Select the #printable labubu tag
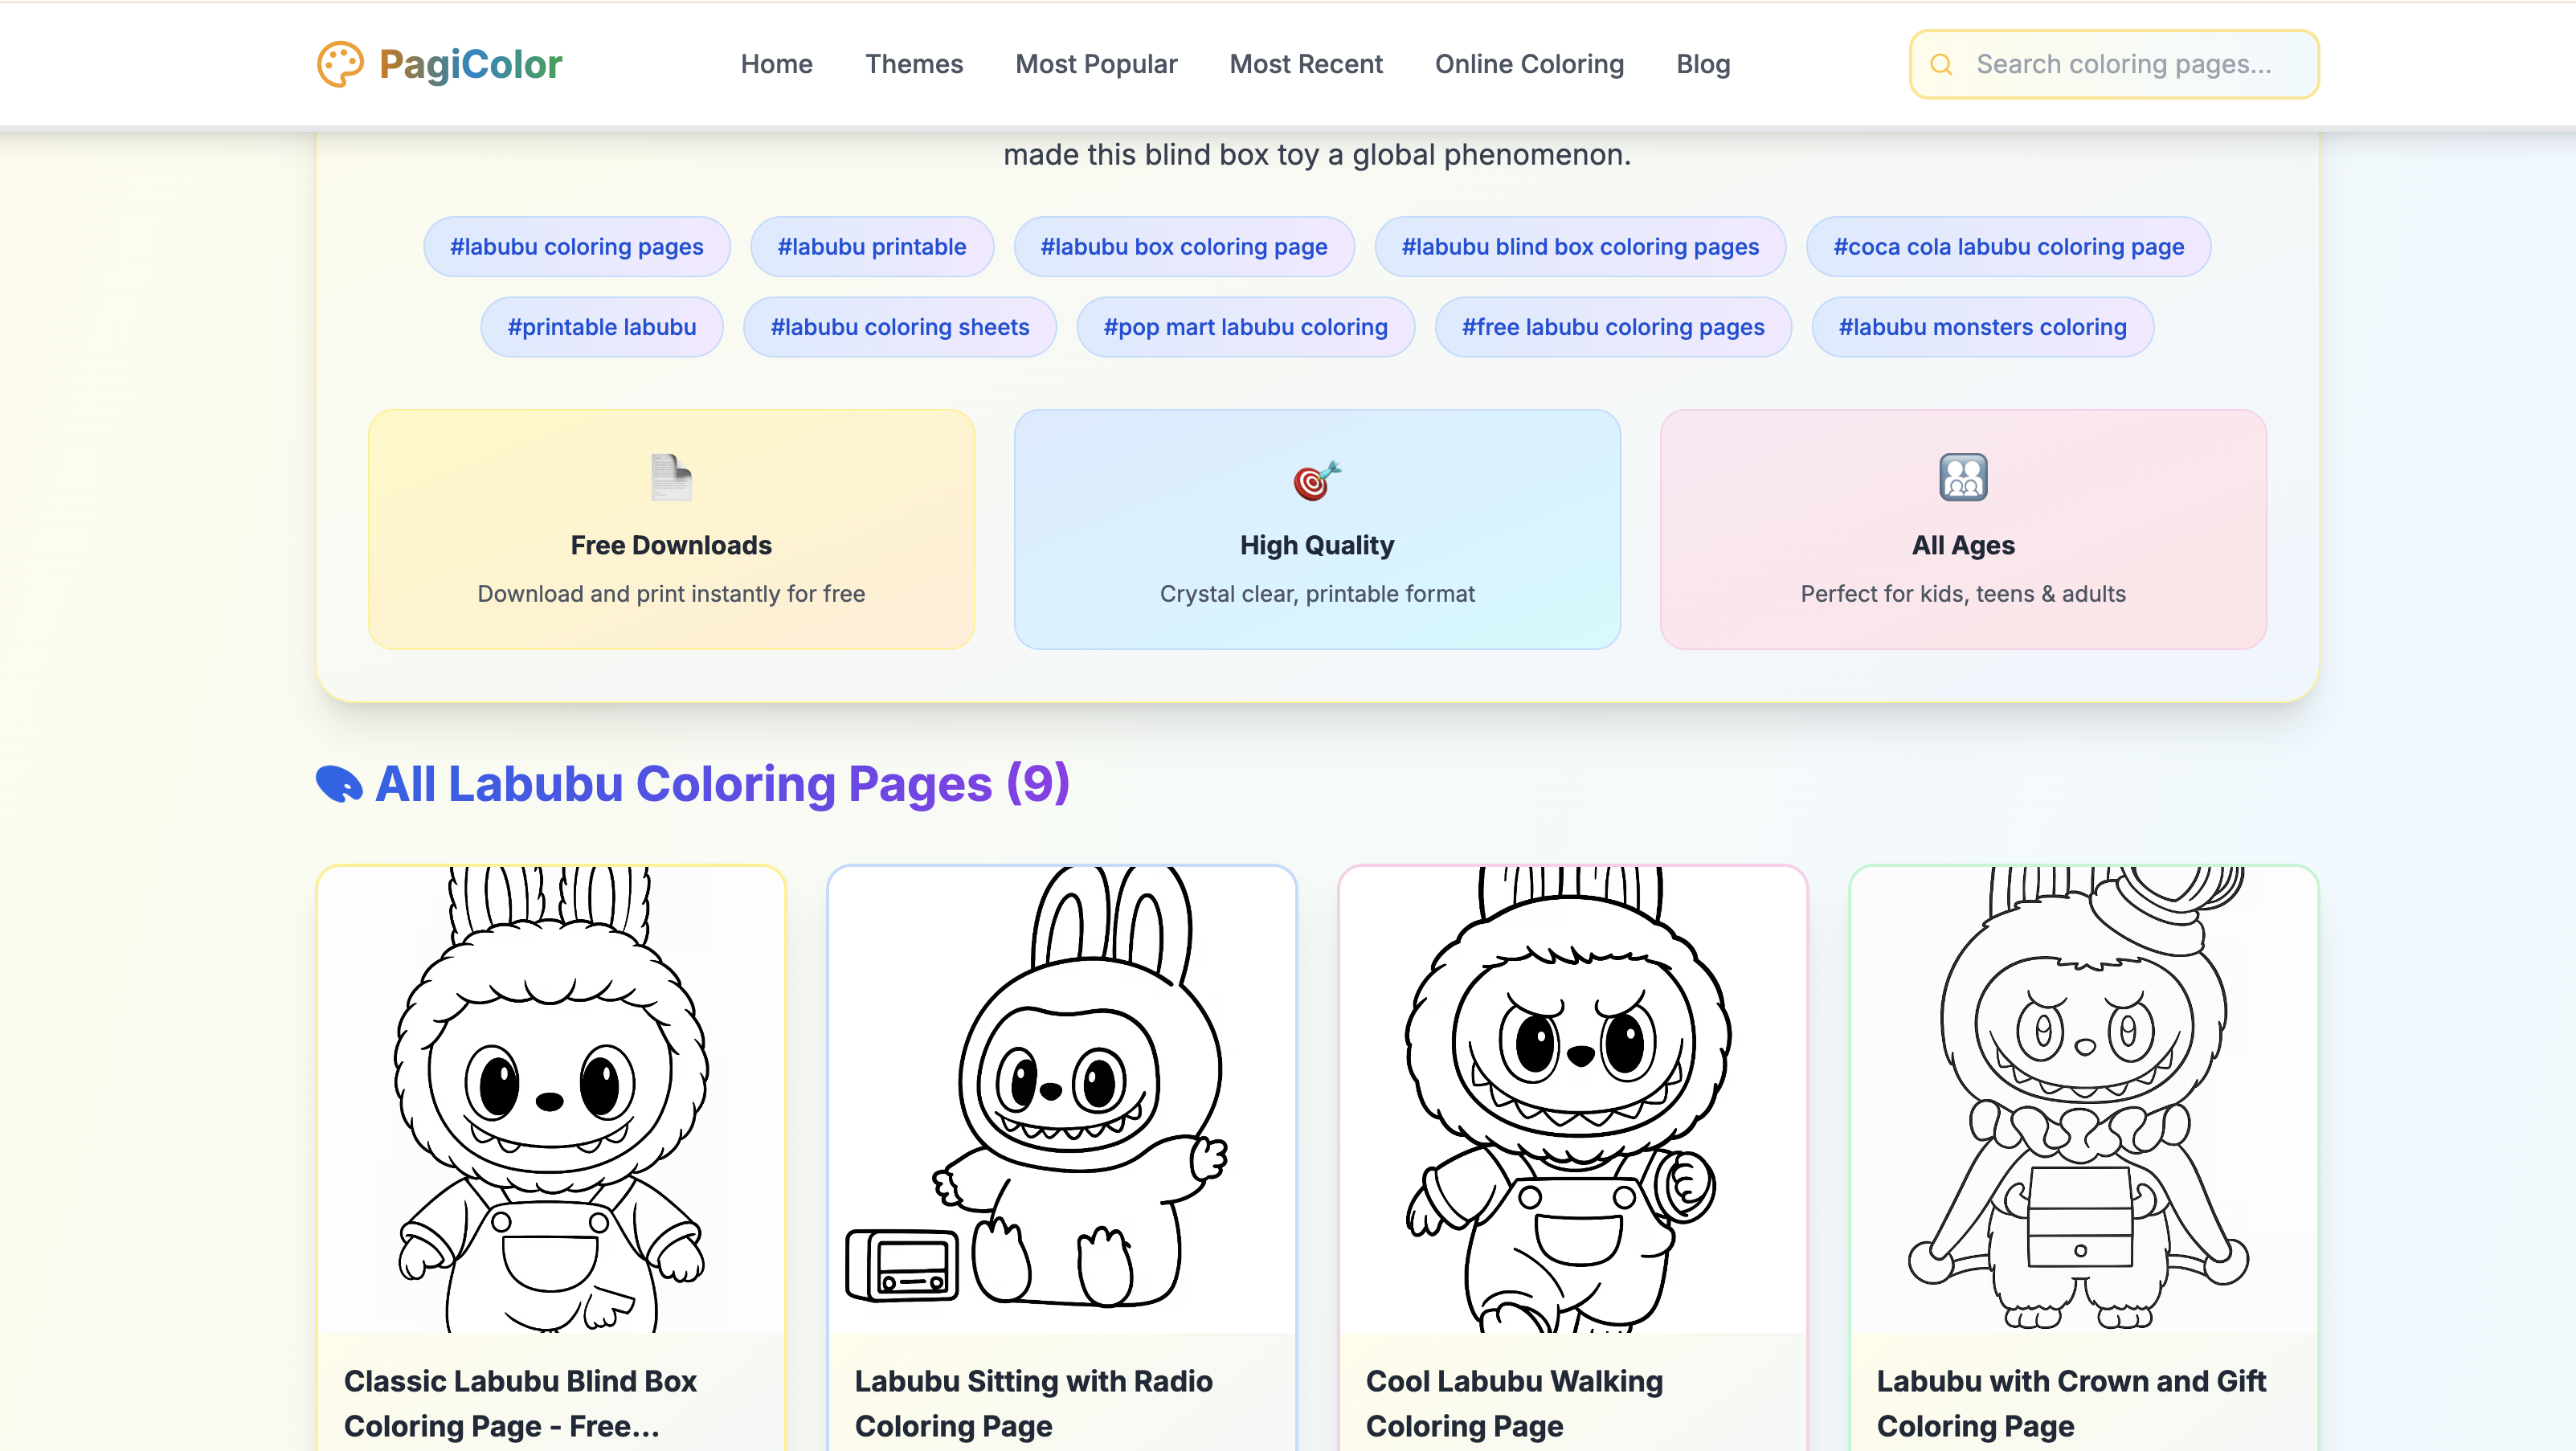Screen dimensions: 2576x1451 (x=602, y=327)
